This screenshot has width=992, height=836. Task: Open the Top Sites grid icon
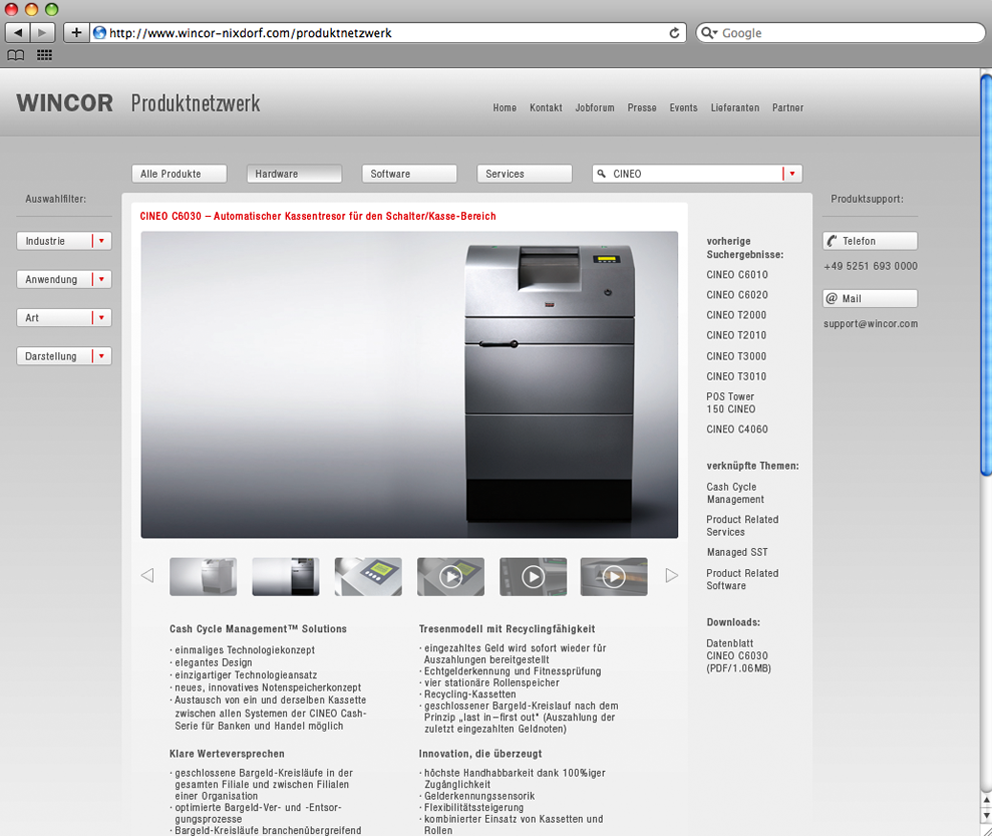tap(44, 55)
